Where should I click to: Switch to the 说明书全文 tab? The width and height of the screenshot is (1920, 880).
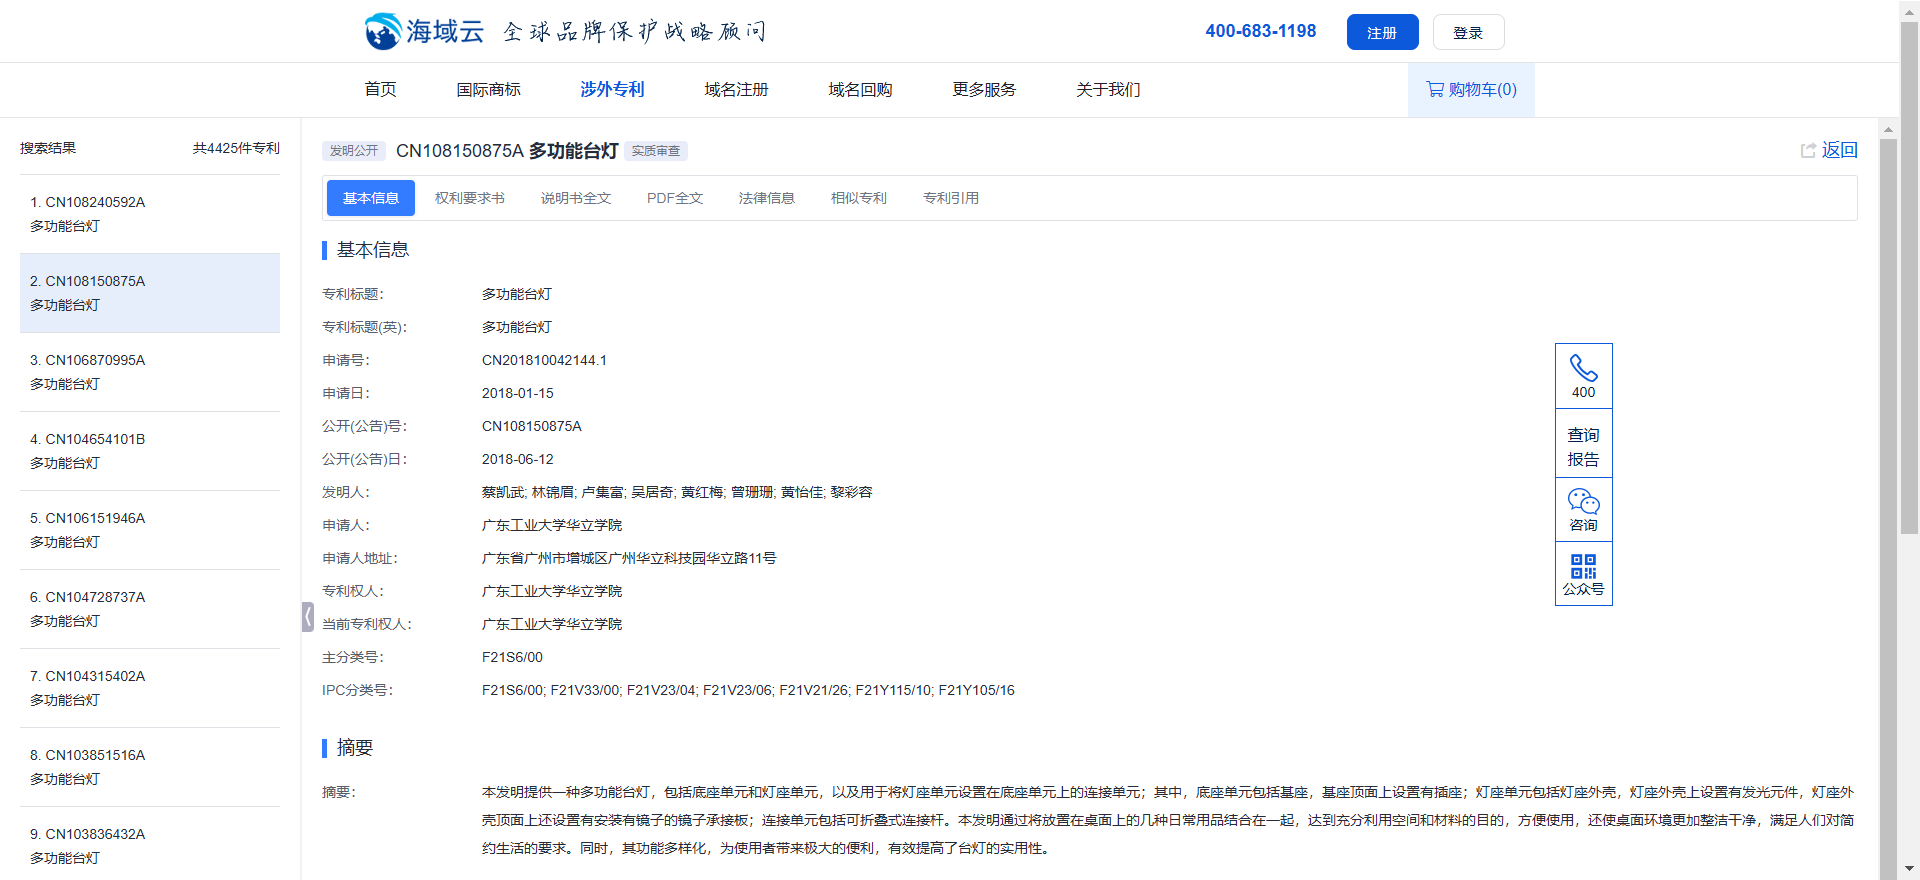click(x=576, y=198)
